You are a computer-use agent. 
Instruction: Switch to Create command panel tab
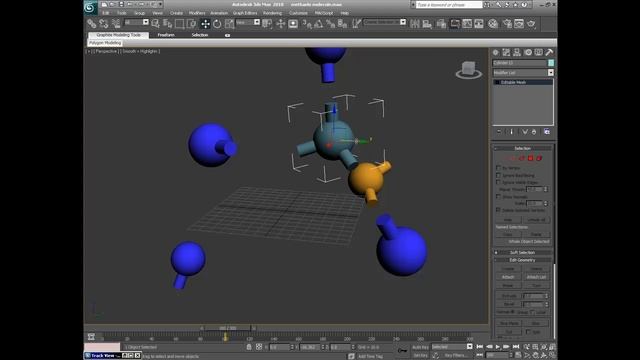coord(496,52)
